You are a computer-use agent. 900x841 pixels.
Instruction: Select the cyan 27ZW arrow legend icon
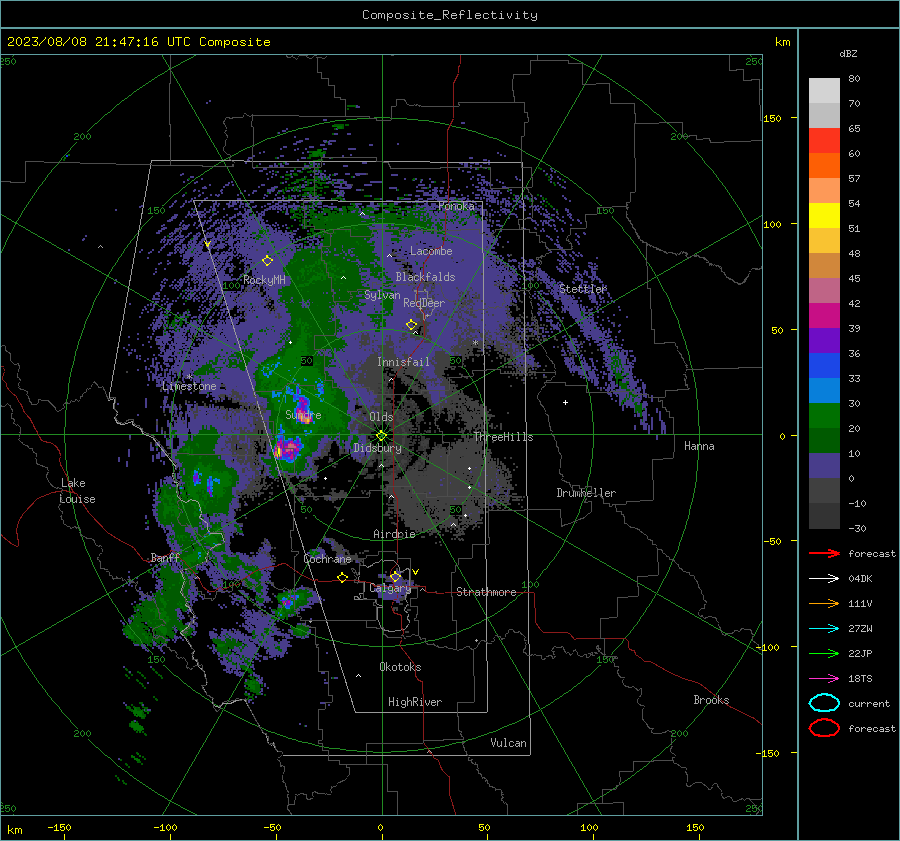point(824,629)
